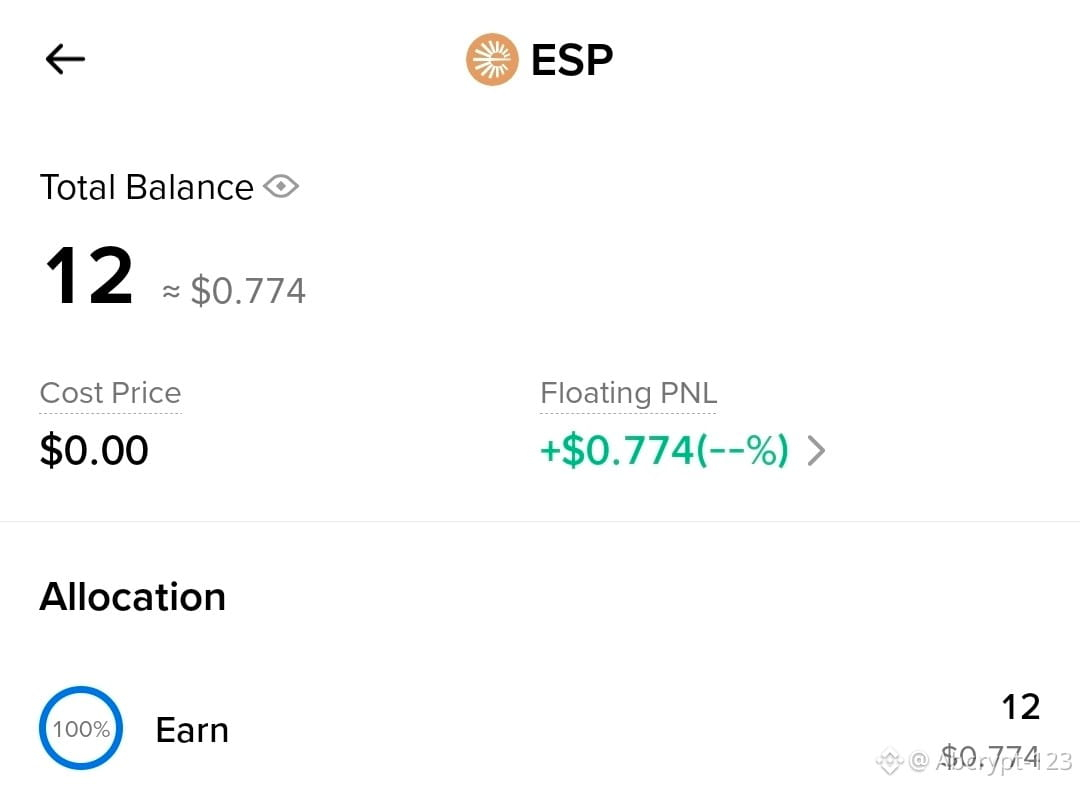
Task: Click the green +$0.774(--%) PNL value
Action: (664, 451)
